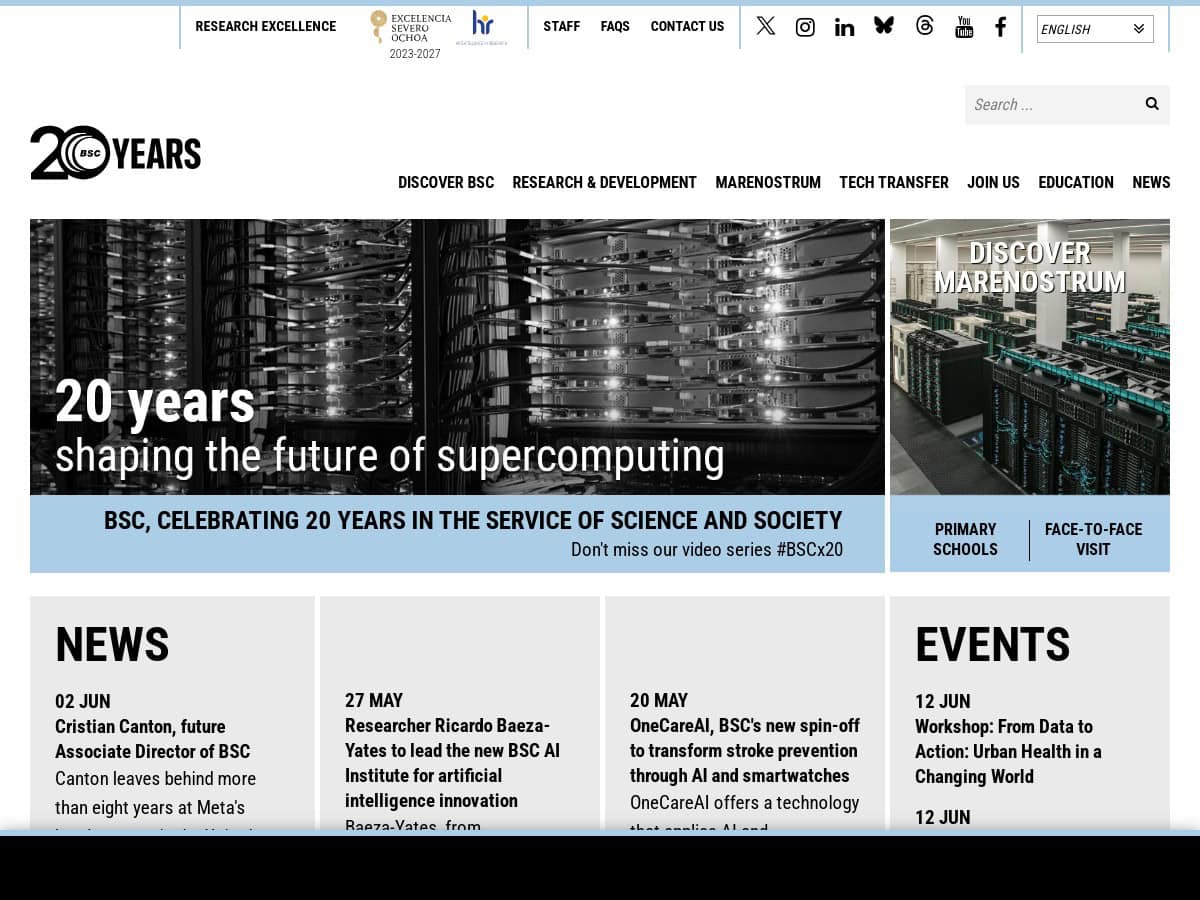The image size is (1200, 900).
Task: Open the Research & Development menu
Action: pyautogui.click(x=604, y=182)
